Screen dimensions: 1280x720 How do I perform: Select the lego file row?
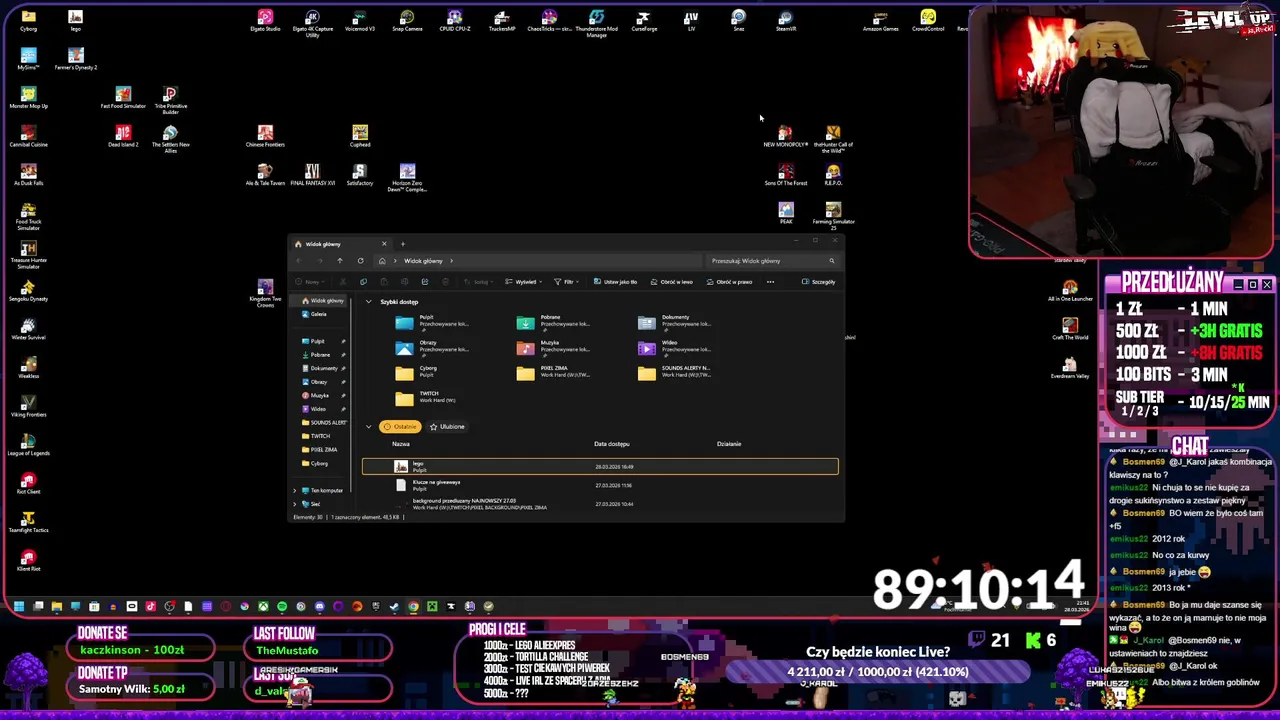(600, 467)
